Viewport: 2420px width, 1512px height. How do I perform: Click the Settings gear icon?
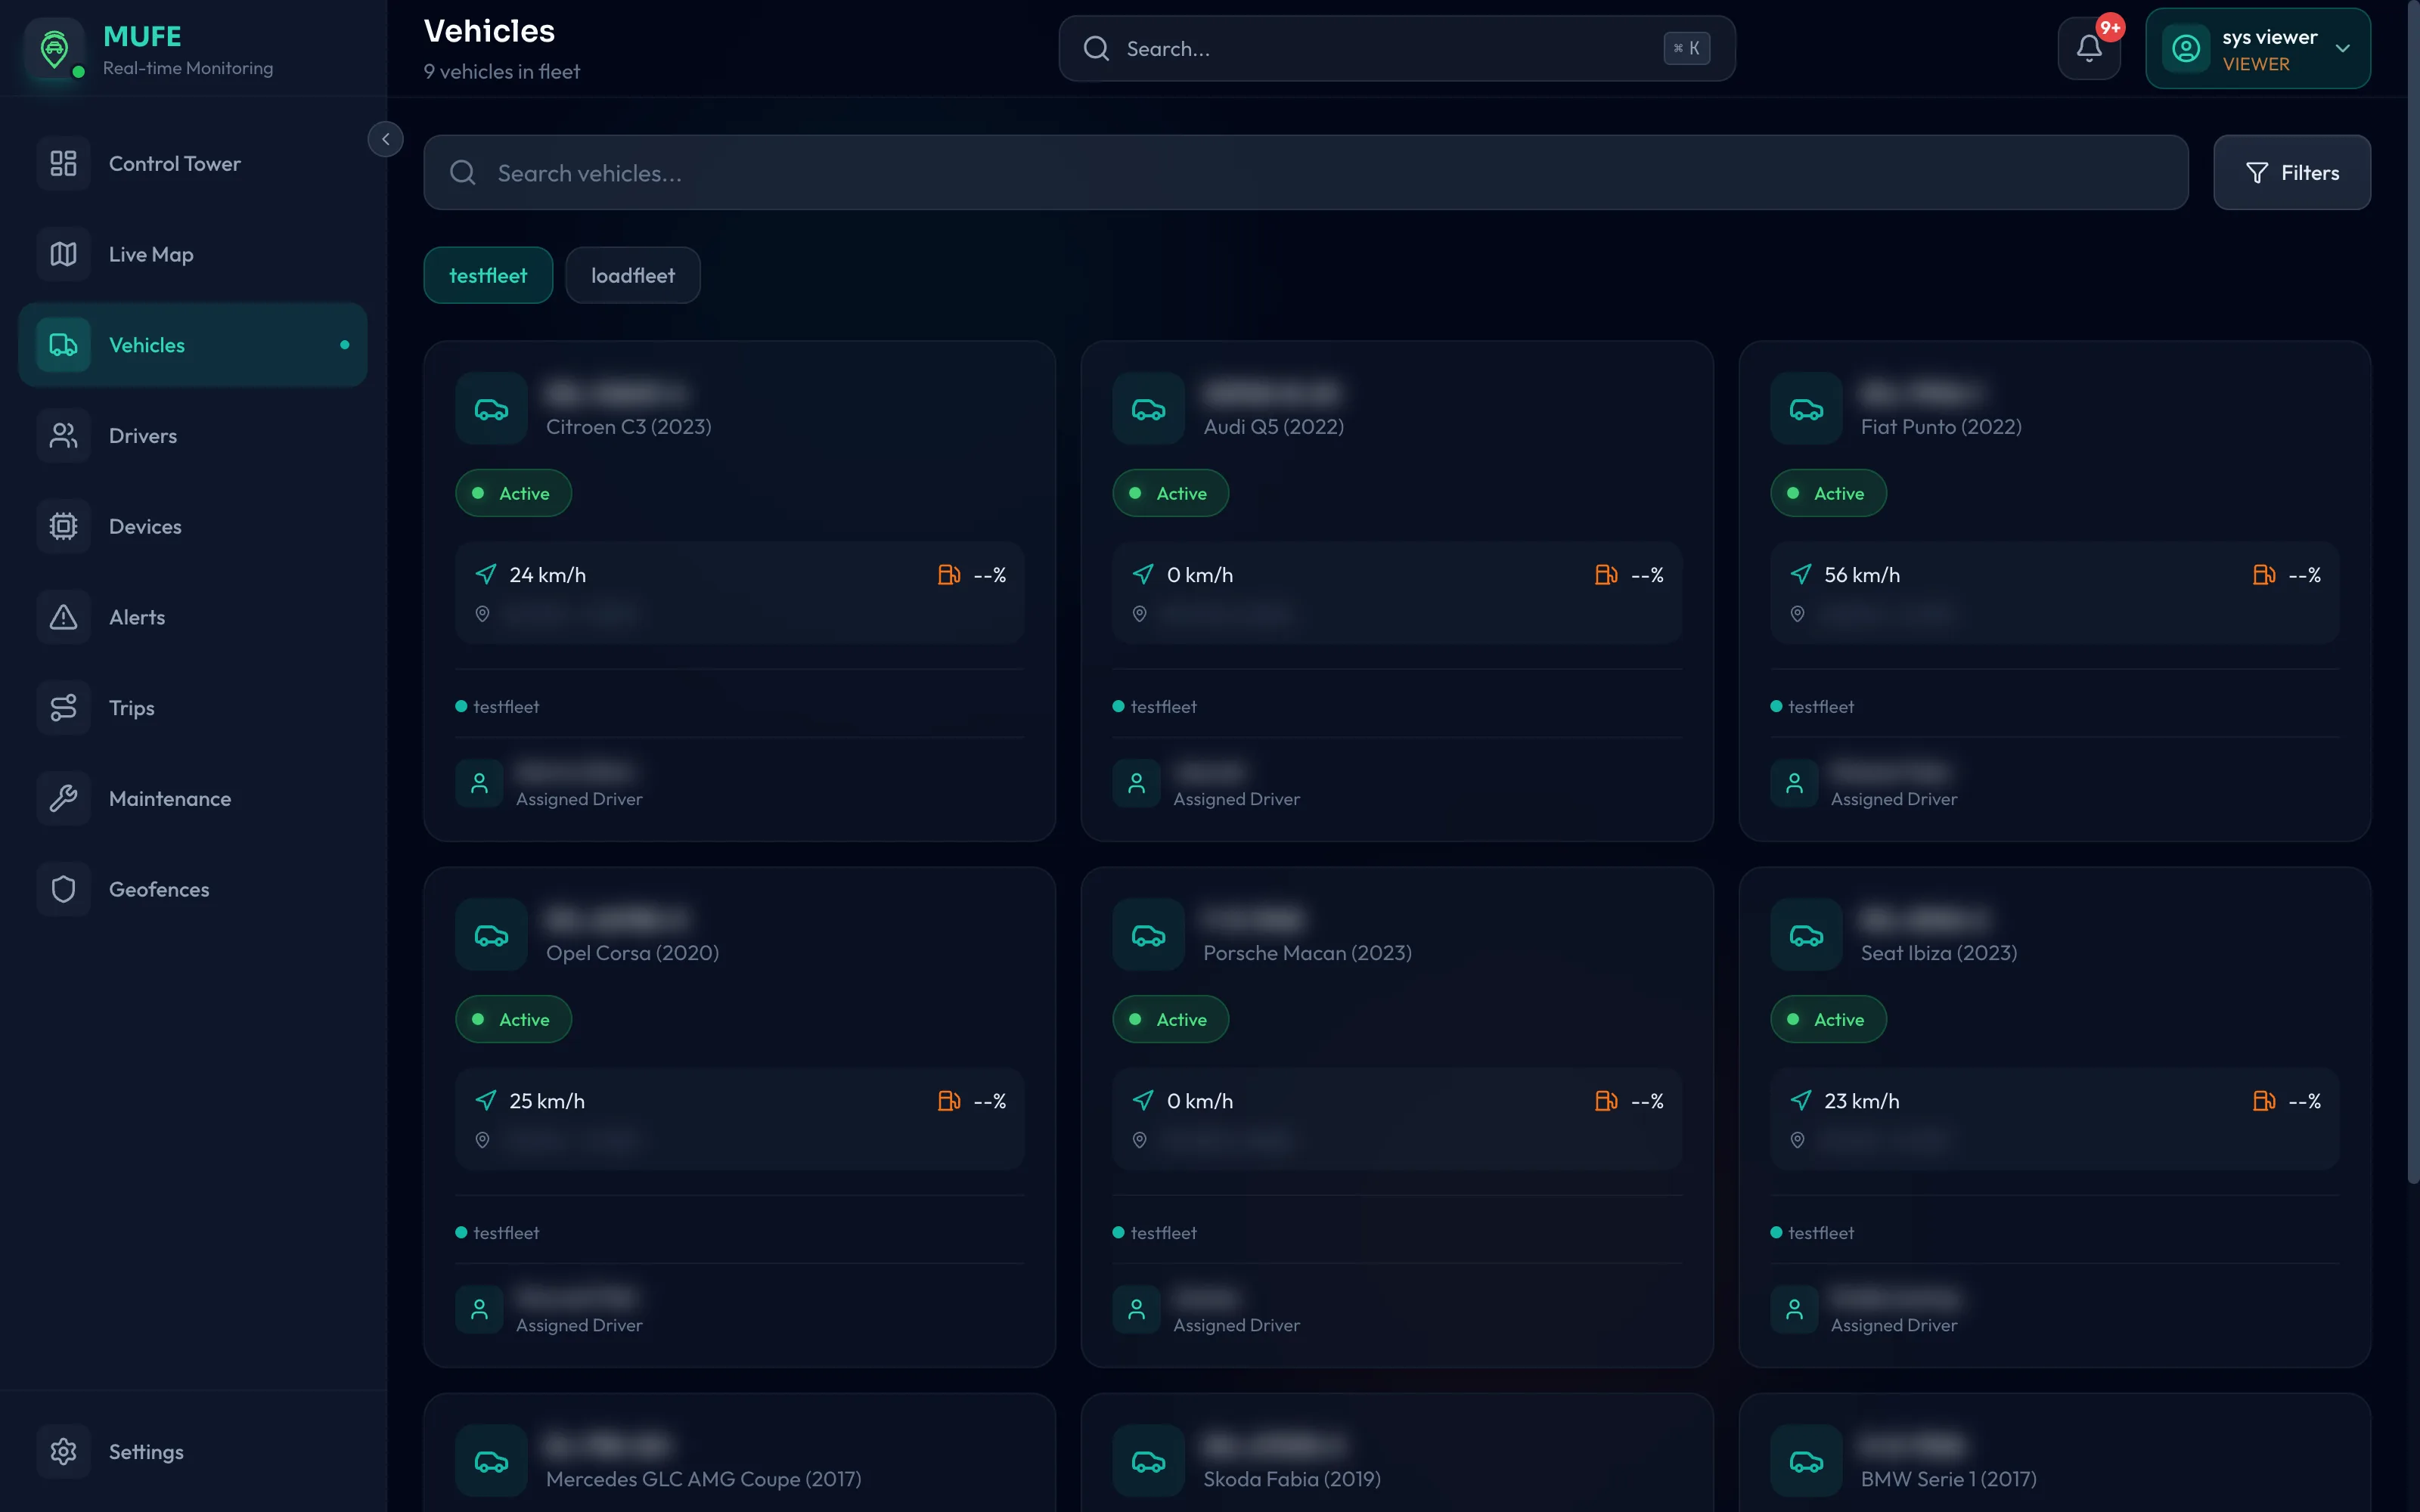tap(64, 1451)
